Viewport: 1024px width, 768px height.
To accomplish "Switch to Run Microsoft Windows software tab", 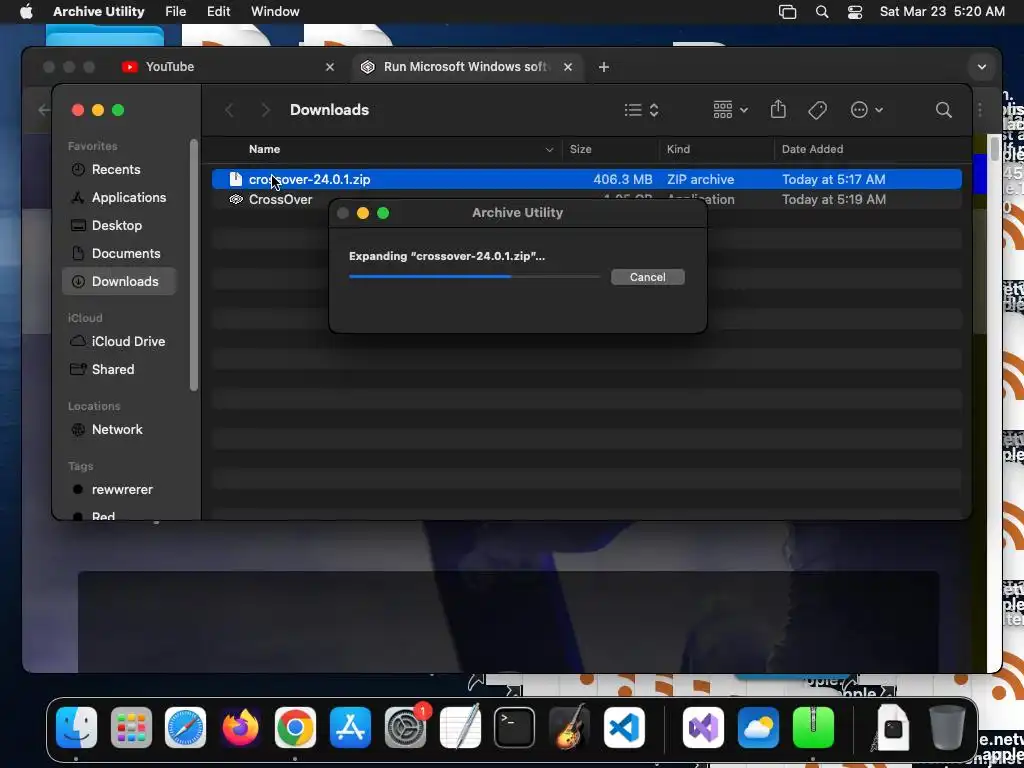I will (467, 67).
